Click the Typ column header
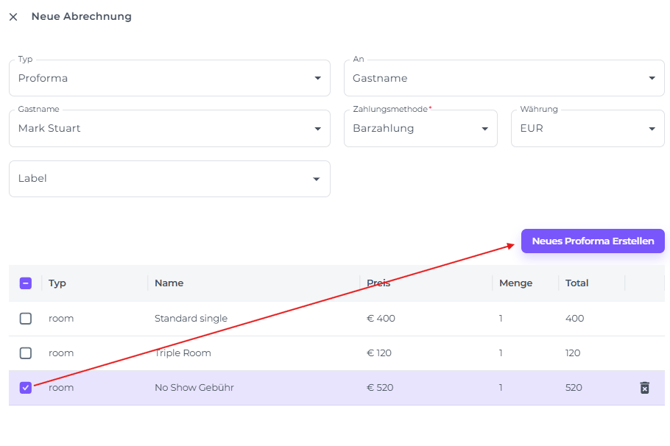 (58, 283)
